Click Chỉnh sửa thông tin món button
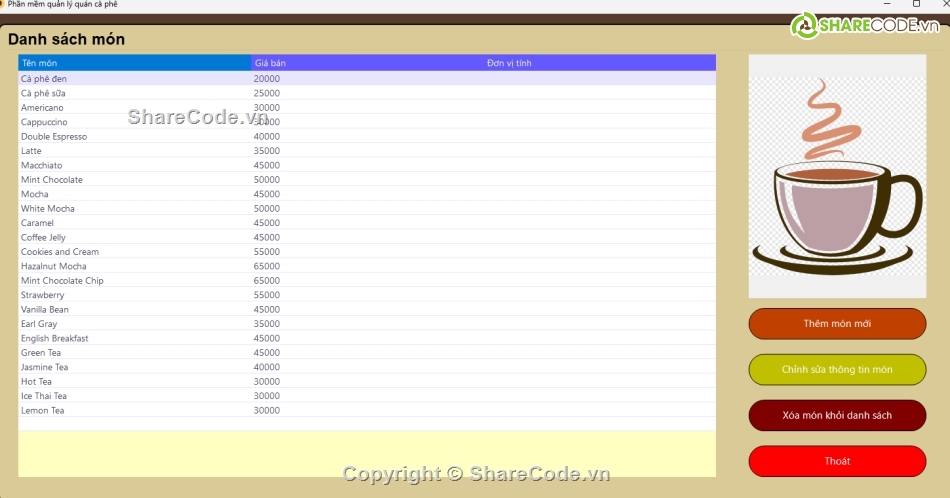 (837, 369)
